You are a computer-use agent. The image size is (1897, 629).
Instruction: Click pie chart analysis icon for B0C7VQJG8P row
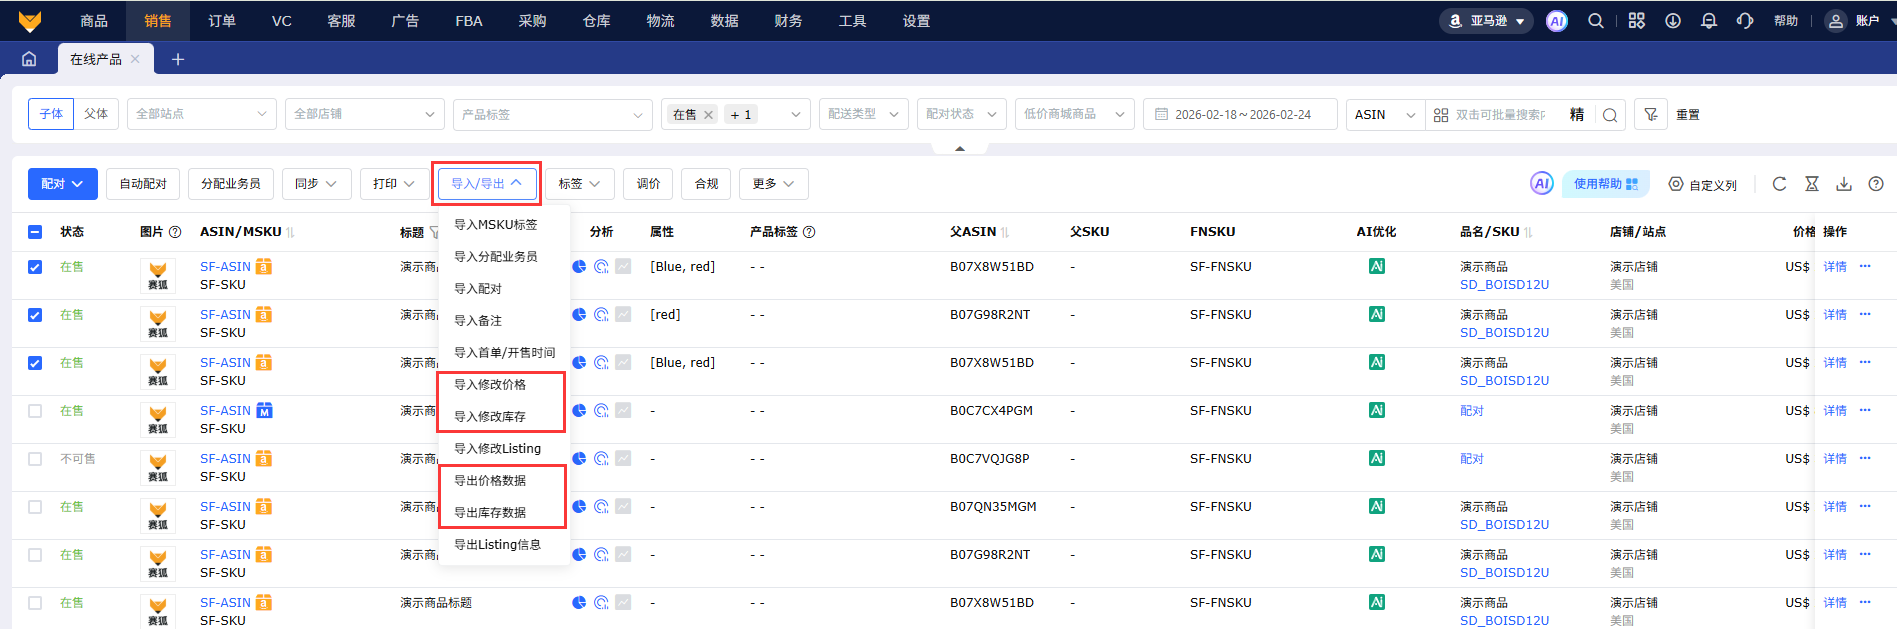click(x=579, y=459)
